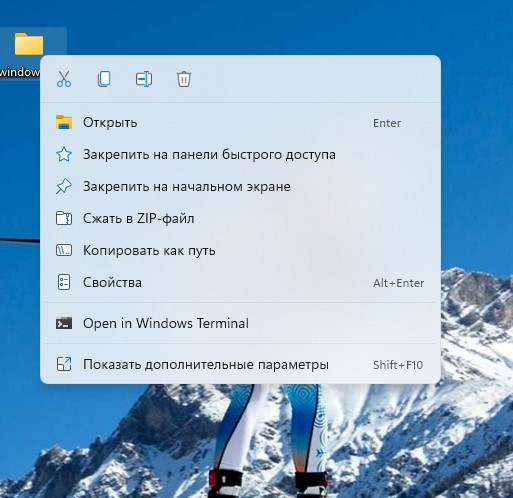Open Свойства from the context menu
The height and width of the screenshot is (498, 513).
point(240,283)
